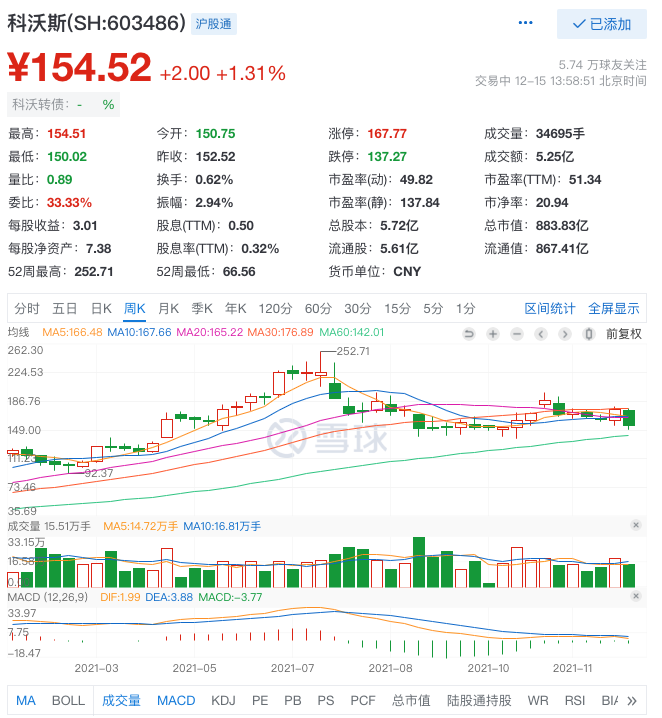Select the 日K chart tab
Screen dimensions: 662x718
click(x=101, y=308)
